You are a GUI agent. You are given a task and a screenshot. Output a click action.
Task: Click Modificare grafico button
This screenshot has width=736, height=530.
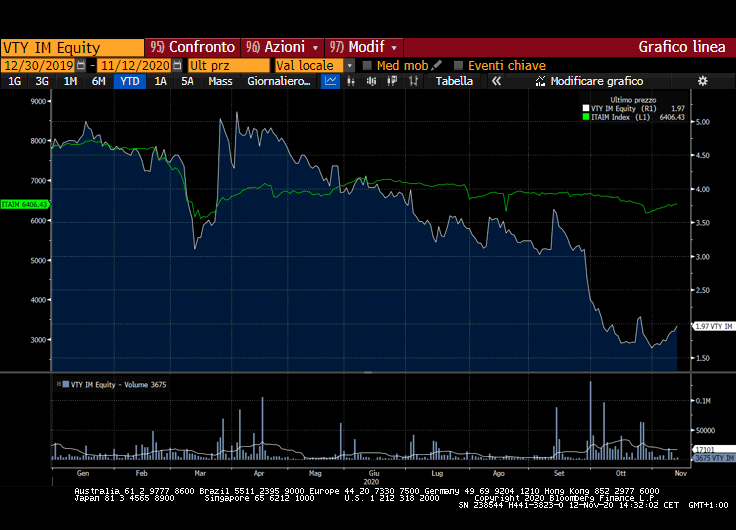tap(597, 81)
